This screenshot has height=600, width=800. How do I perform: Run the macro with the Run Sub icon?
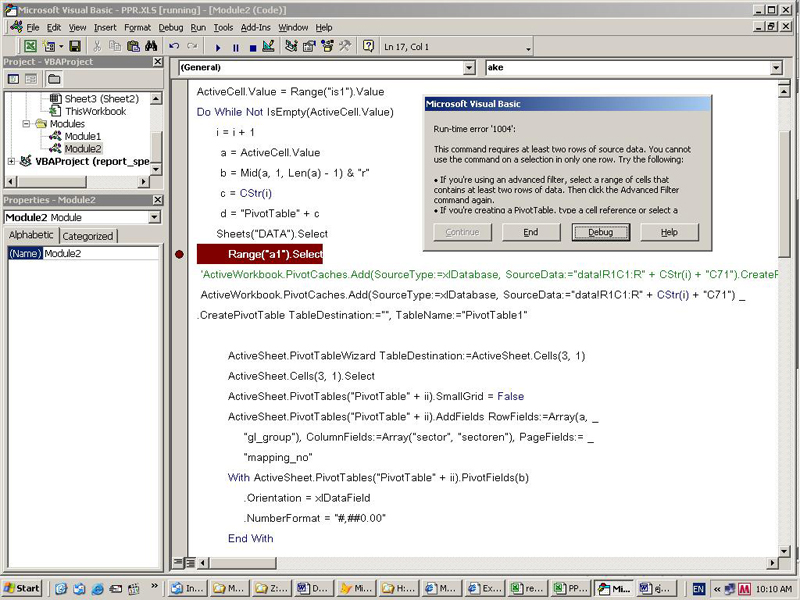point(217,46)
